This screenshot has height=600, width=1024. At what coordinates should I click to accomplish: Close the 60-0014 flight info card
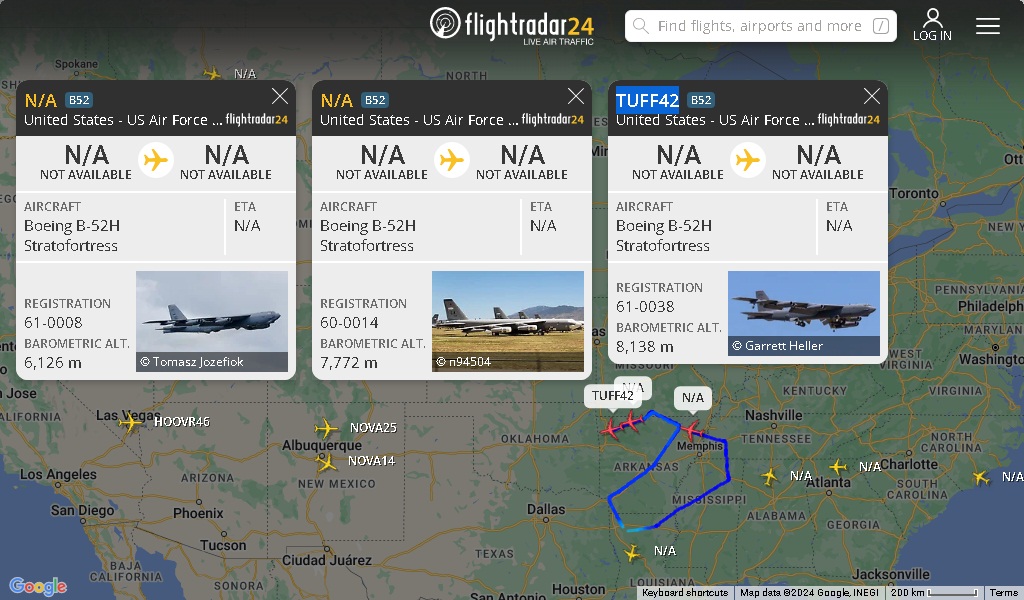pyautogui.click(x=575, y=97)
